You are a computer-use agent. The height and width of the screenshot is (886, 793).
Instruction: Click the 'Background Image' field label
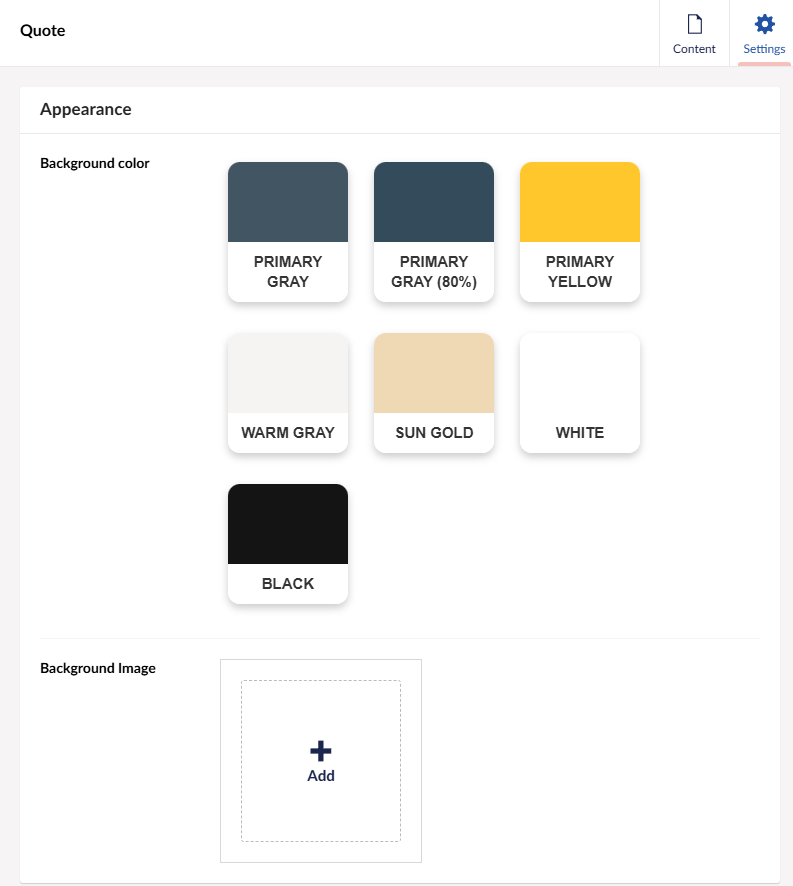click(98, 668)
